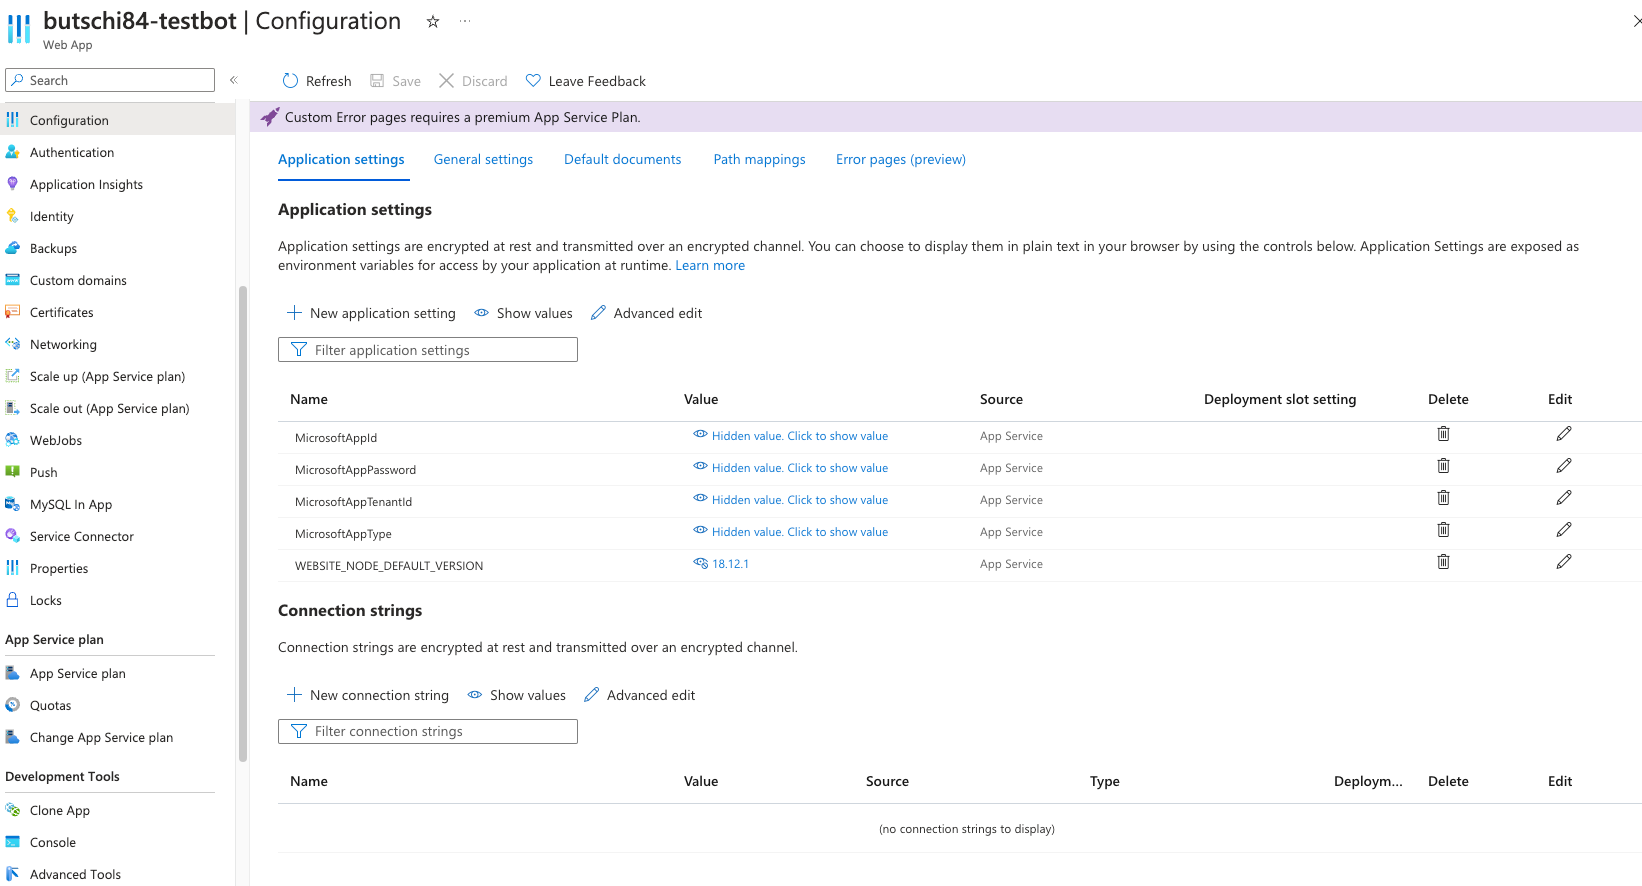Screen dimensions: 1642x886
Task: Reveal hidden value of MicrosoftAppType
Action: pyautogui.click(x=790, y=532)
